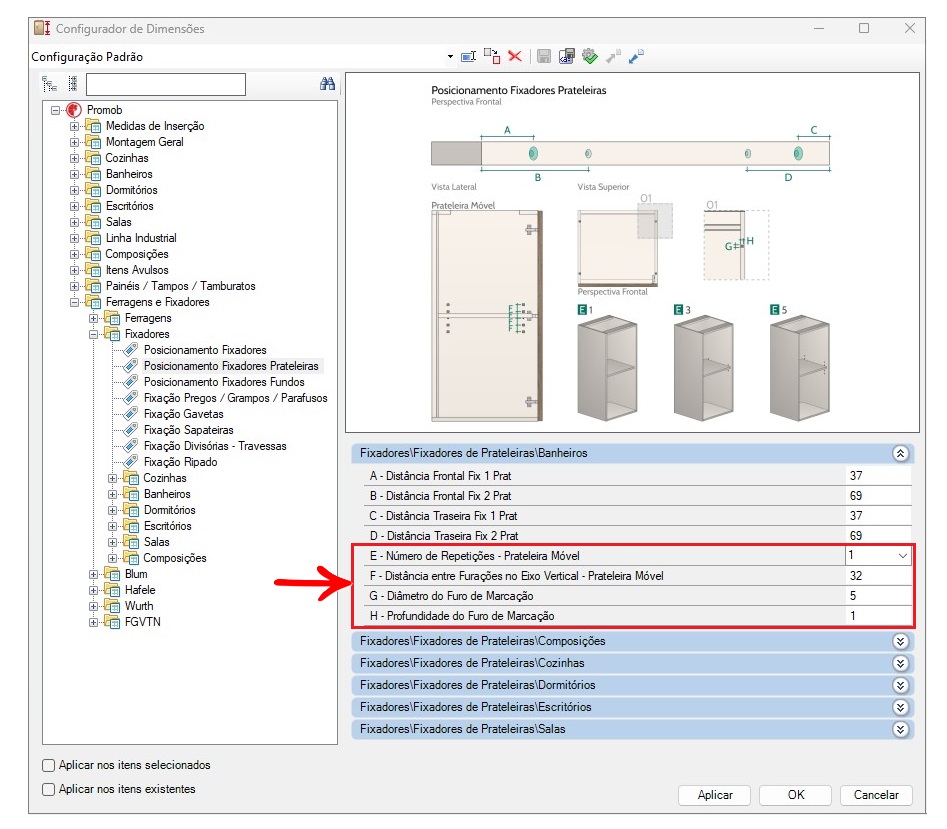Expand the Blum tree node
The image size is (947, 829).
[x=94, y=574]
